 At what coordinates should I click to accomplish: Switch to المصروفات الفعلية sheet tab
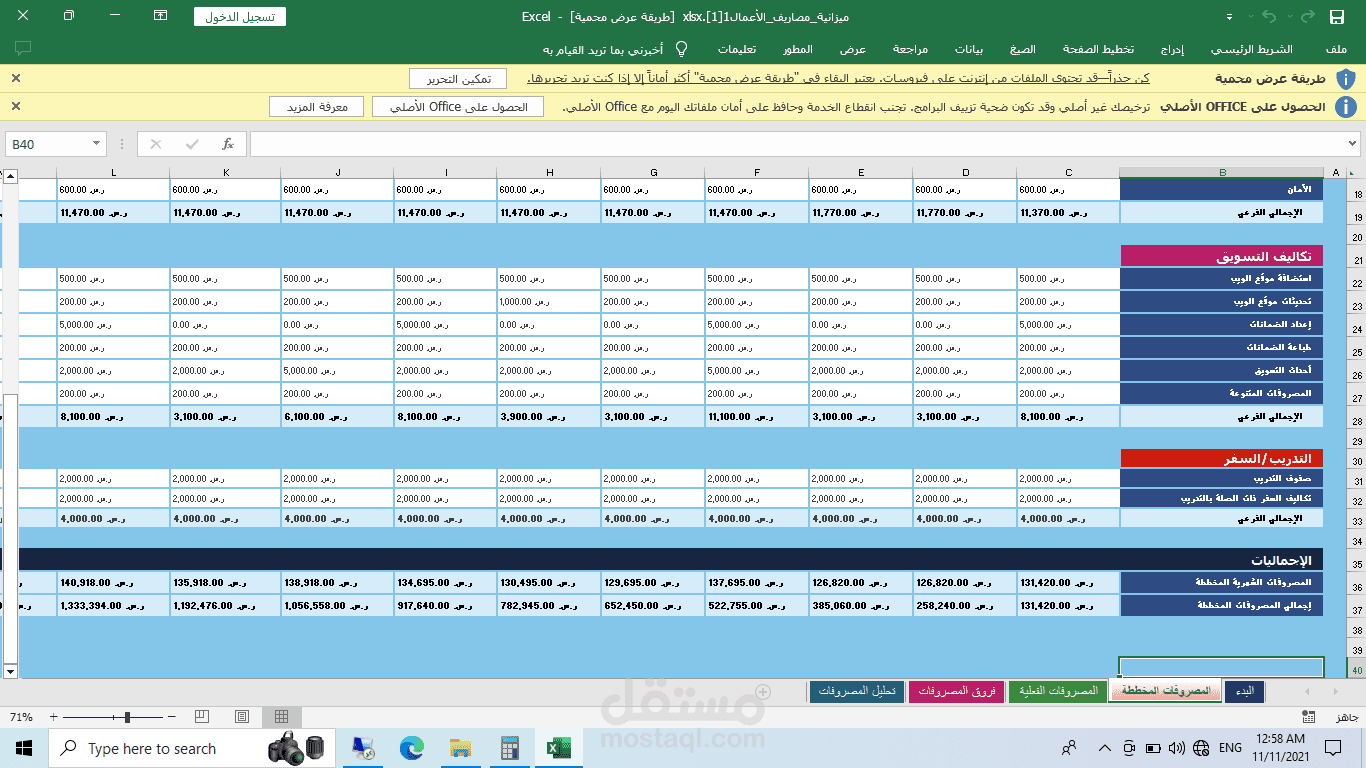[x=1058, y=691]
